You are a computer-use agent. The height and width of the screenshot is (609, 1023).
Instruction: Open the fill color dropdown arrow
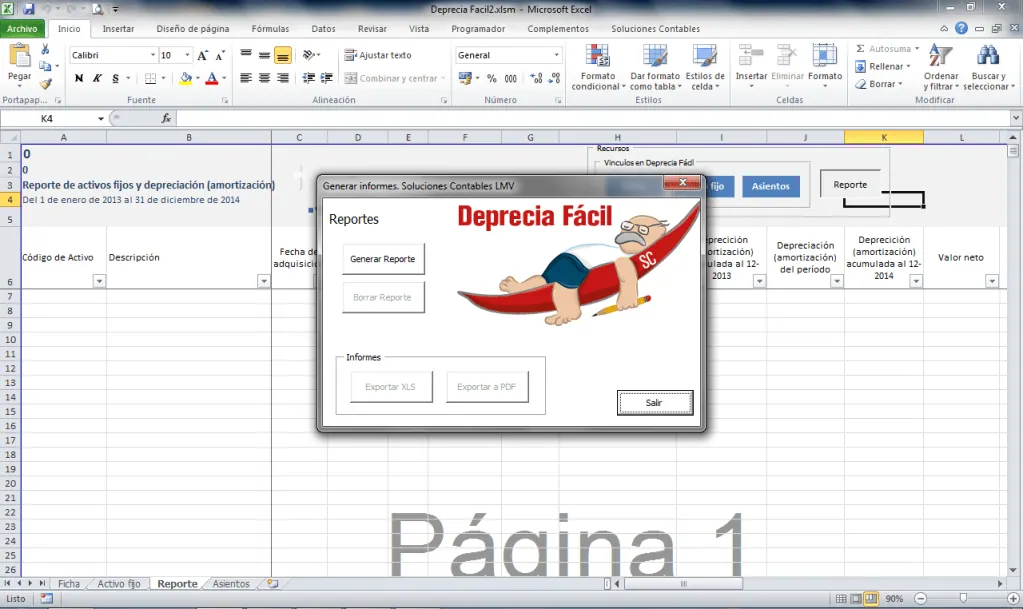click(198, 78)
